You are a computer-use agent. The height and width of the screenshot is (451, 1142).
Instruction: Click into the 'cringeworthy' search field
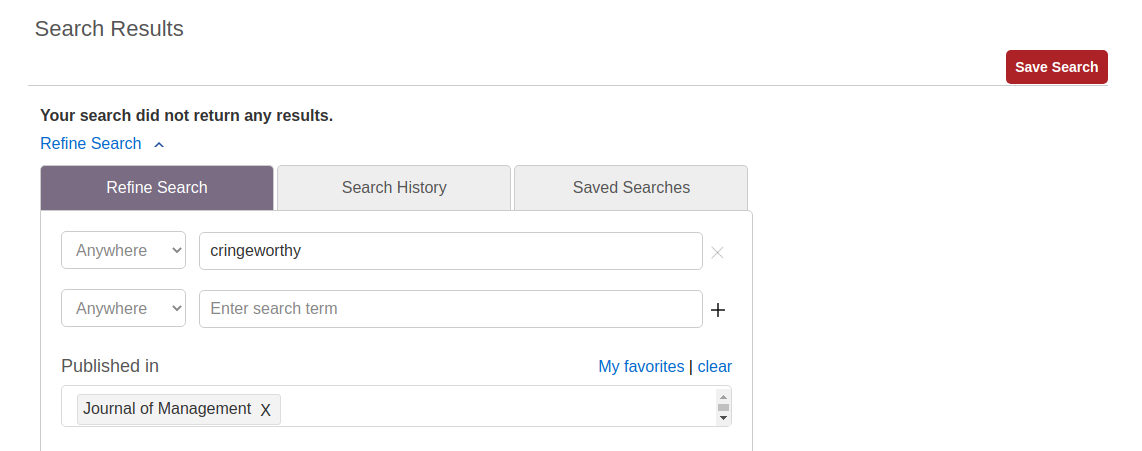(451, 251)
